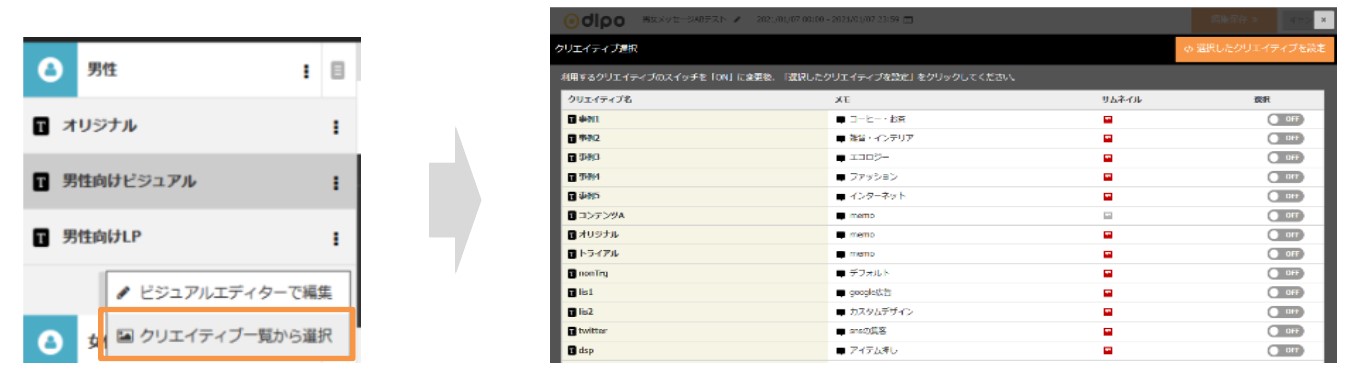
Task: Toggle ON switch for インターネット row
Action: pyautogui.click(x=1285, y=196)
